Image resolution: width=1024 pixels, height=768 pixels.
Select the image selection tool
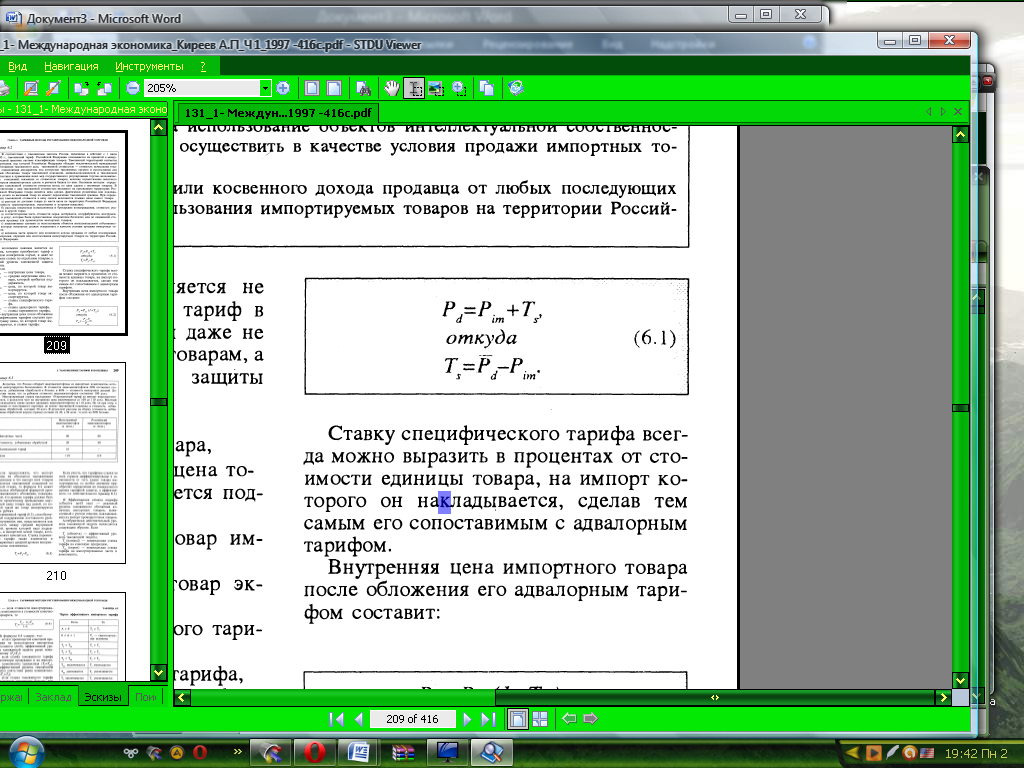click(x=436, y=88)
